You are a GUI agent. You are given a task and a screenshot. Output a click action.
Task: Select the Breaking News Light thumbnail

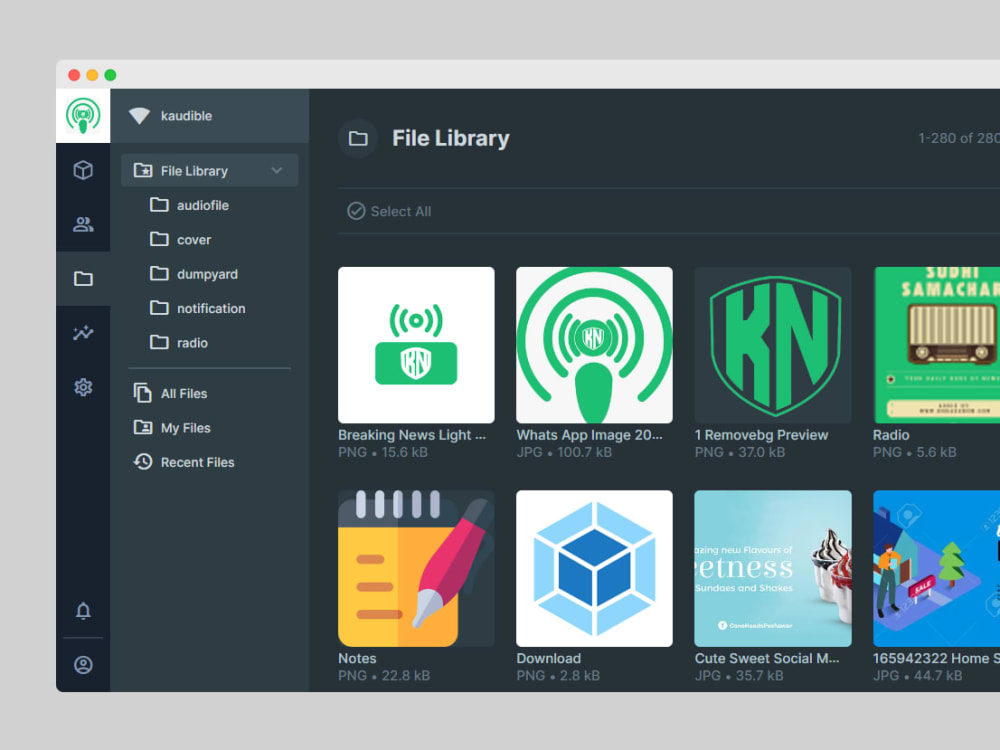coord(416,344)
